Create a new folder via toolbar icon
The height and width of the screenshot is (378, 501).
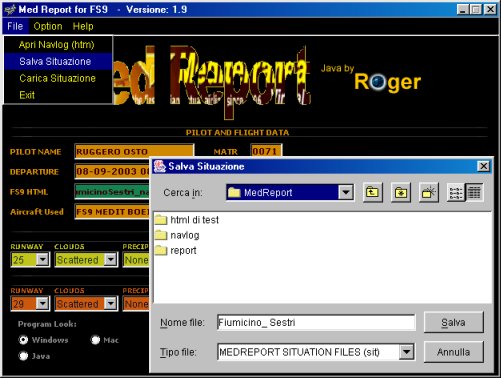(428, 192)
